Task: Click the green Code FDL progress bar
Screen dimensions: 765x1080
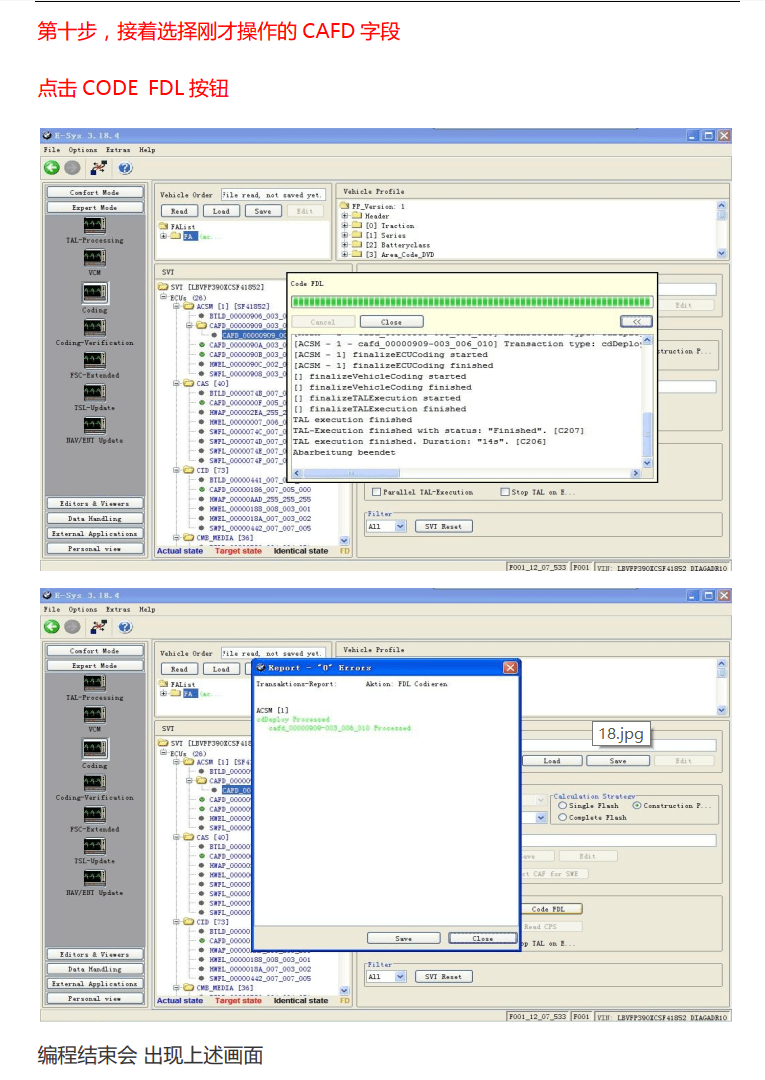Action: click(470, 301)
